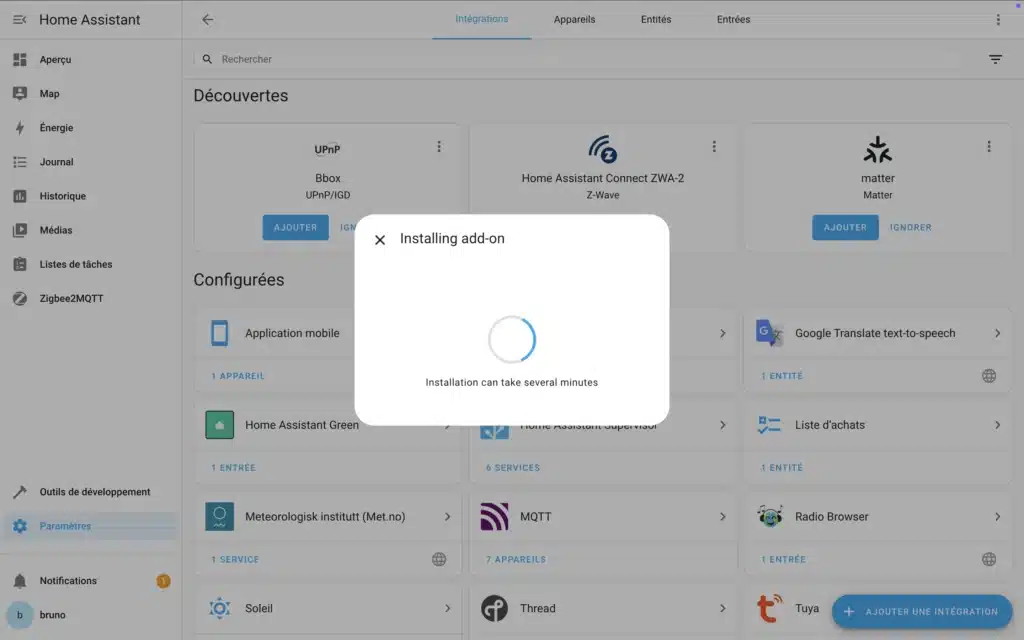Click the globe icon on Radio Browser card
Screen dimensions: 1024x640
(989, 559)
